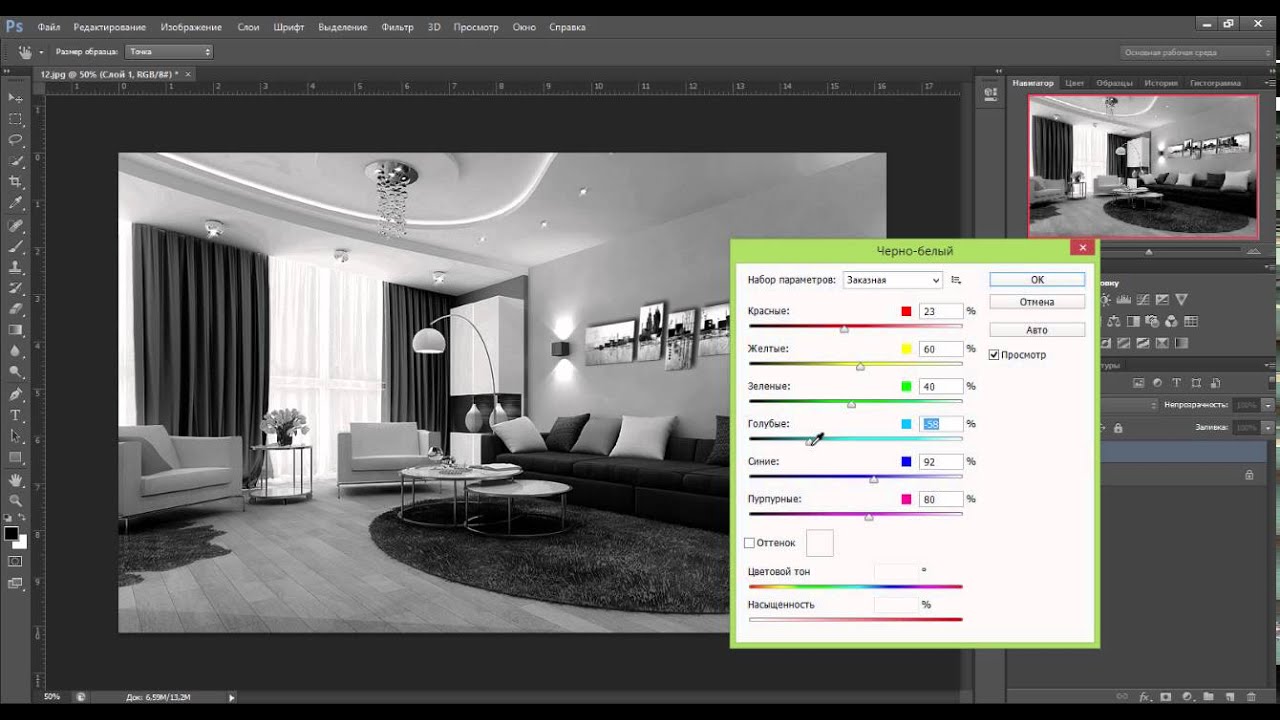Open the Редактирование menu
The width and height of the screenshot is (1280, 720).
click(110, 27)
